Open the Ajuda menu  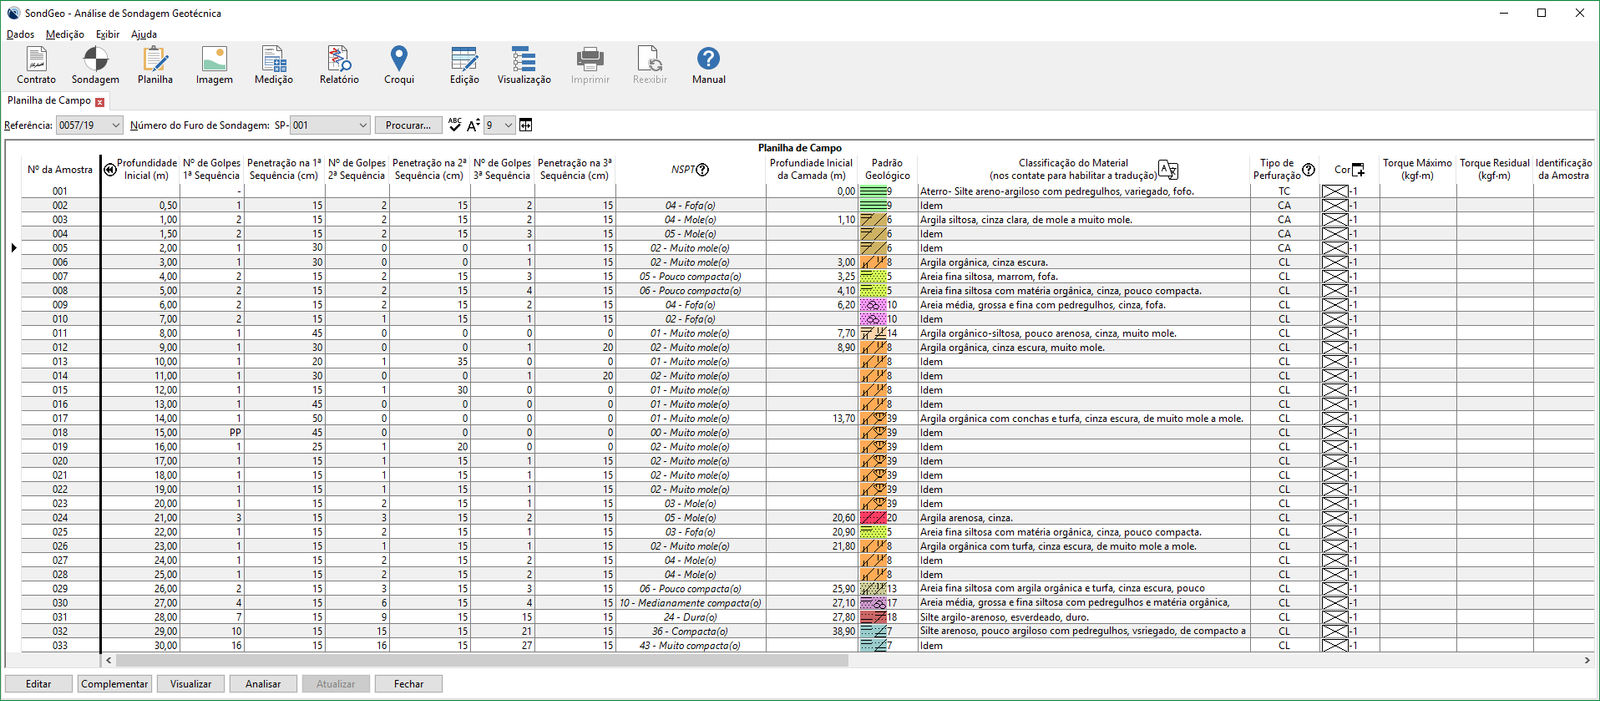[144, 34]
